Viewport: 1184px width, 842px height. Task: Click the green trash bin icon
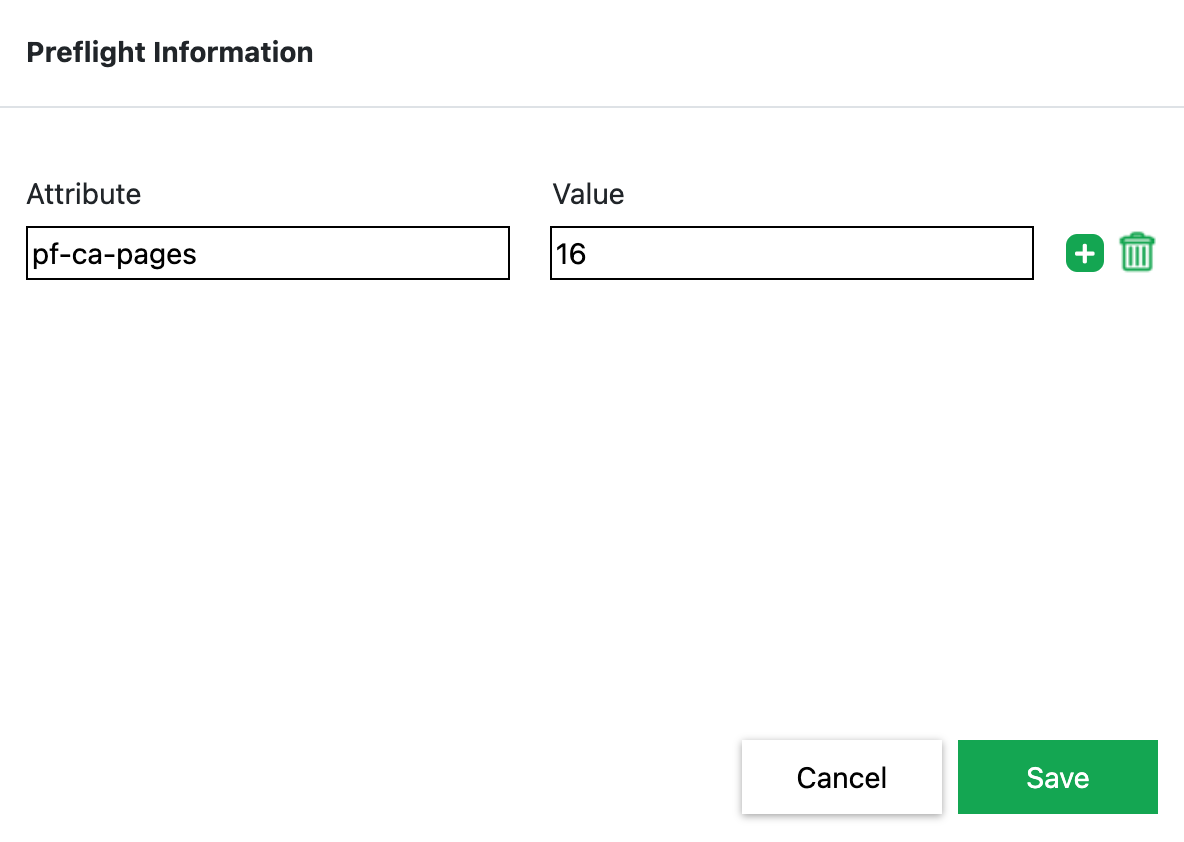pos(1137,253)
